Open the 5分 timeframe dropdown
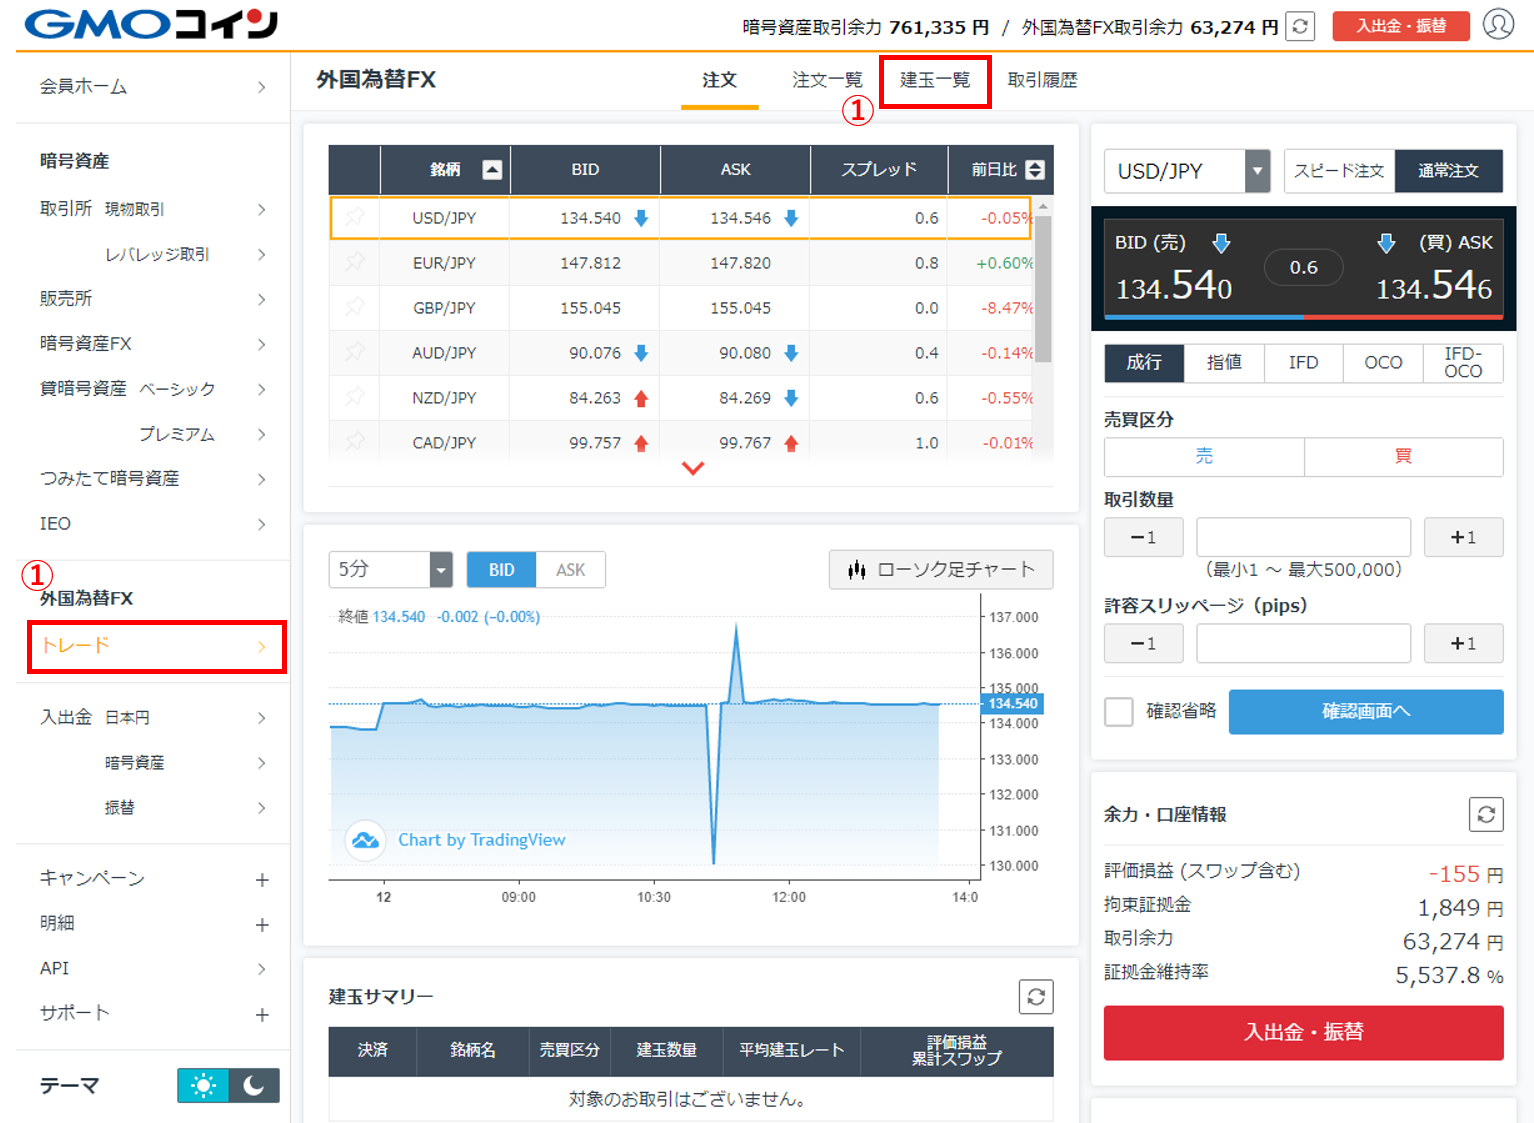The image size is (1534, 1123). pyautogui.click(x=441, y=569)
